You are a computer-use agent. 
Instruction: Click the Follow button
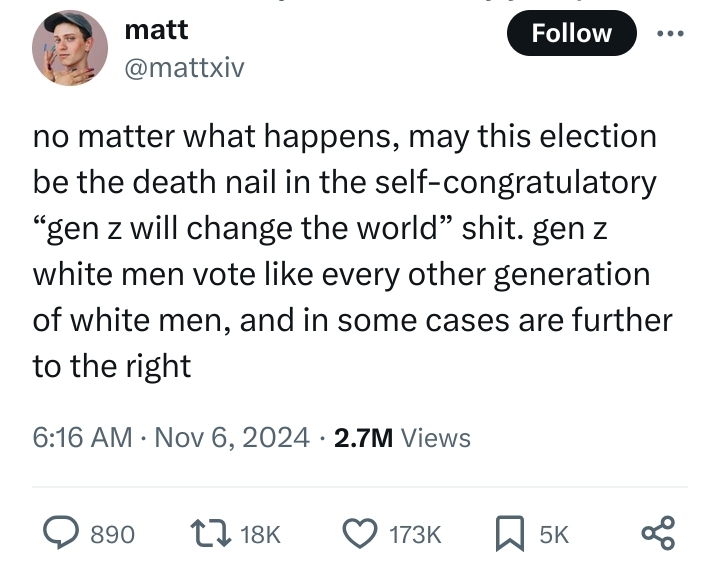(x=571, y=33)
